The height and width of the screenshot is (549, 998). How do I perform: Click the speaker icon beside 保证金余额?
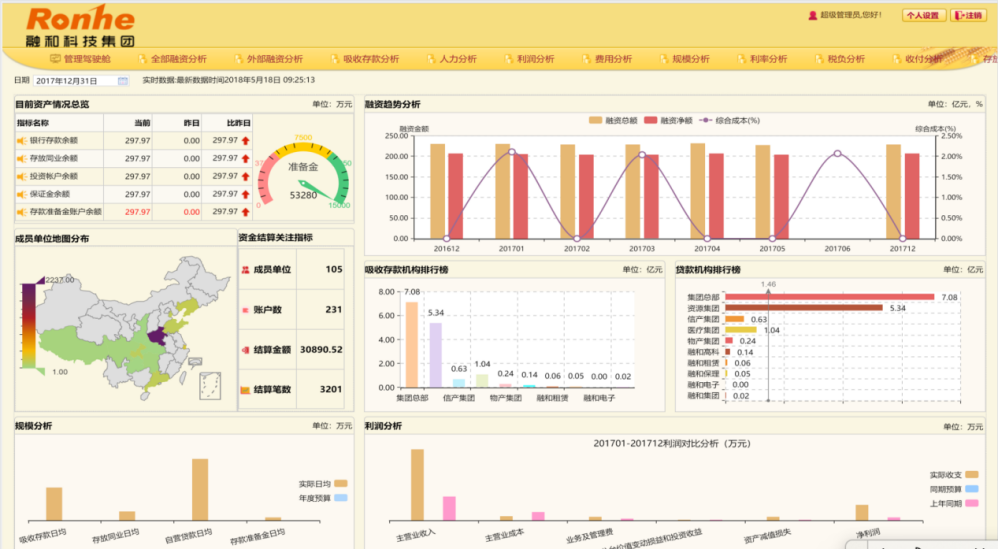coord(21,194)
